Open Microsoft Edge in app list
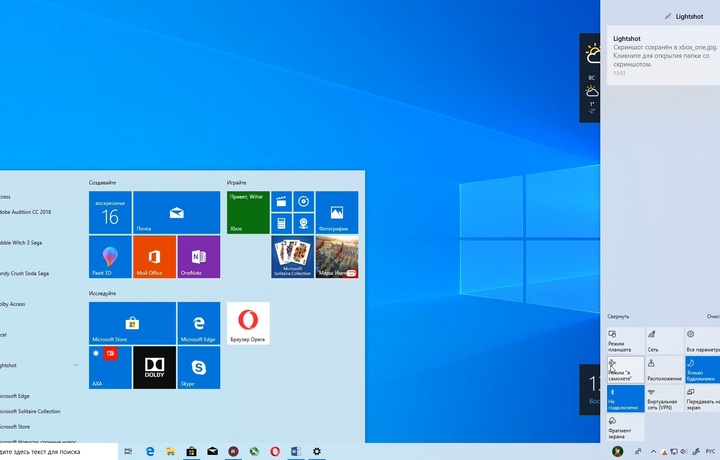This screenshot has width=720, height=460. tap(15, 396)
